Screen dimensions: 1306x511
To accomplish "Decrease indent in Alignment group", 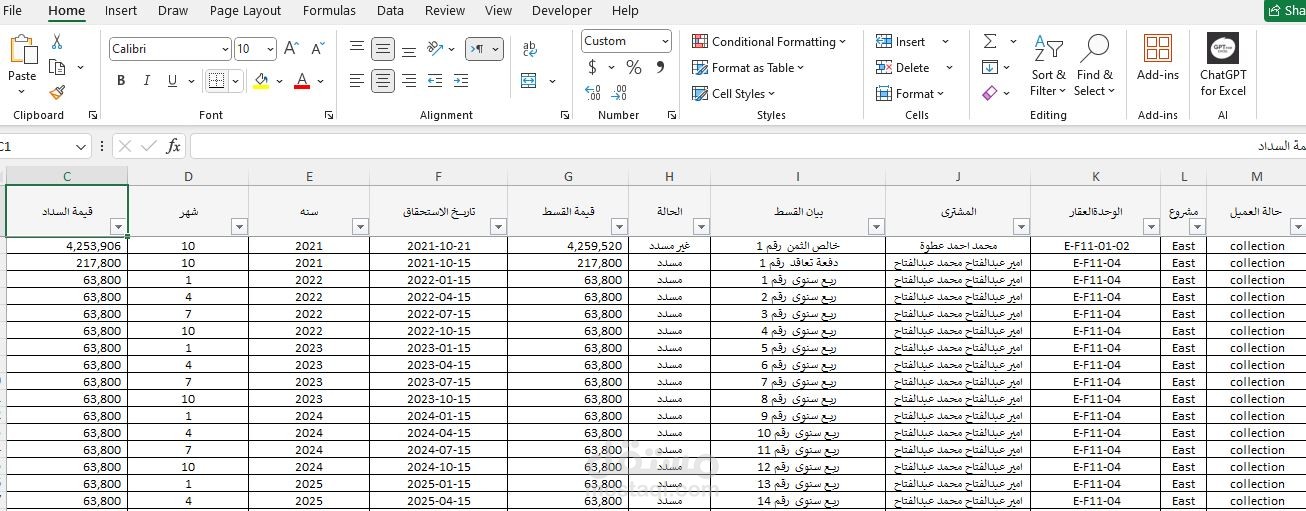I will [x=435, y=81].
